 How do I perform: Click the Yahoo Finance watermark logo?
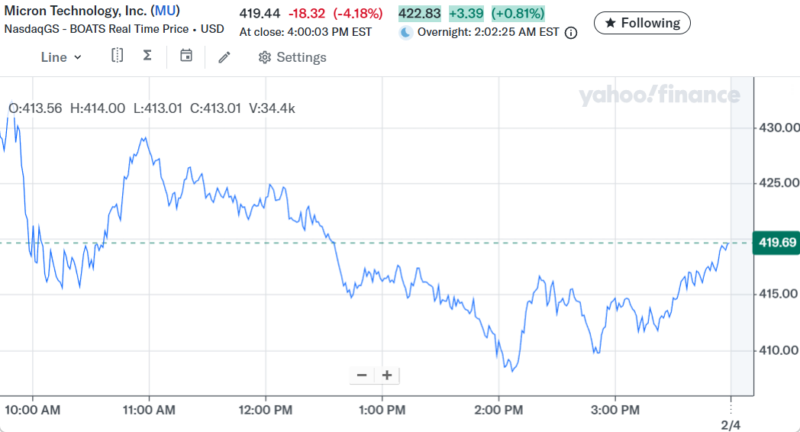click(658, 95)
